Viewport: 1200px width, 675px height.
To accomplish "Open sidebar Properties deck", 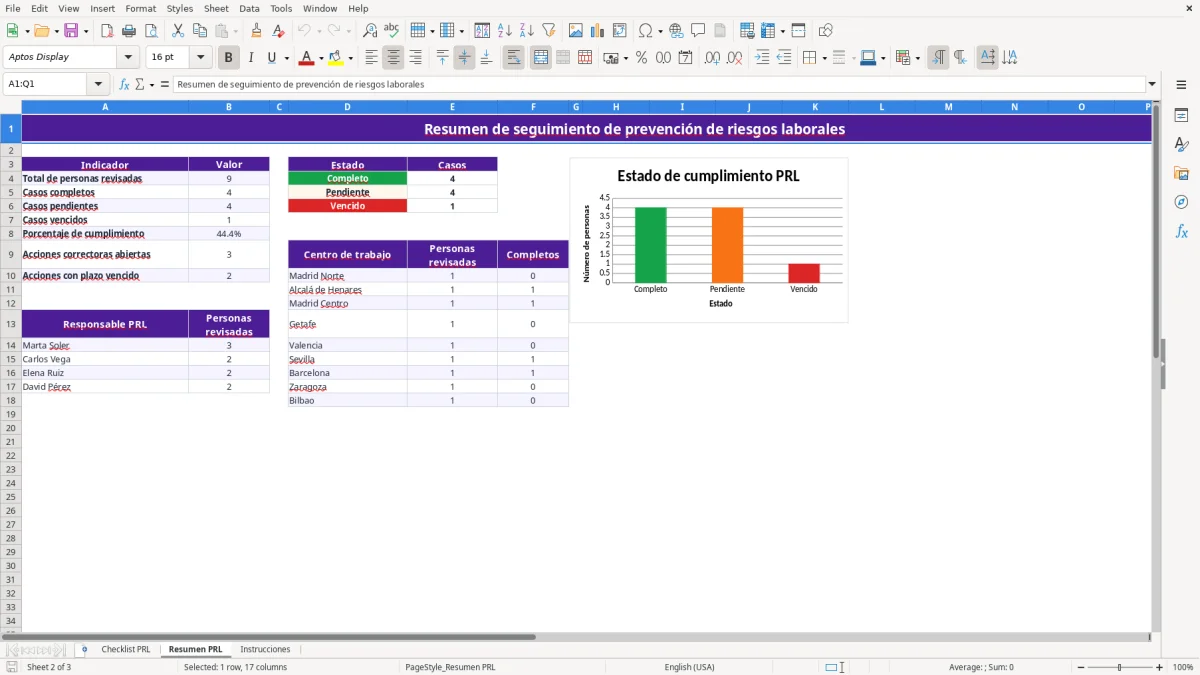I will pyautogui.click(x=1181, y=116).
